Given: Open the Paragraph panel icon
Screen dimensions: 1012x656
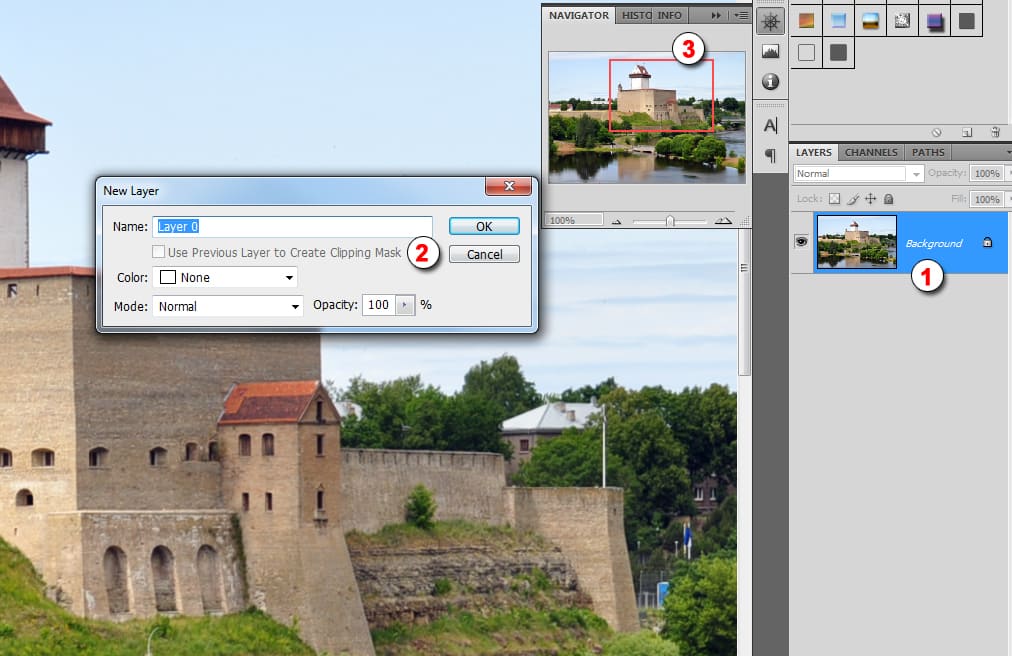Looking at the screenshot, I should tap(770, 155).
